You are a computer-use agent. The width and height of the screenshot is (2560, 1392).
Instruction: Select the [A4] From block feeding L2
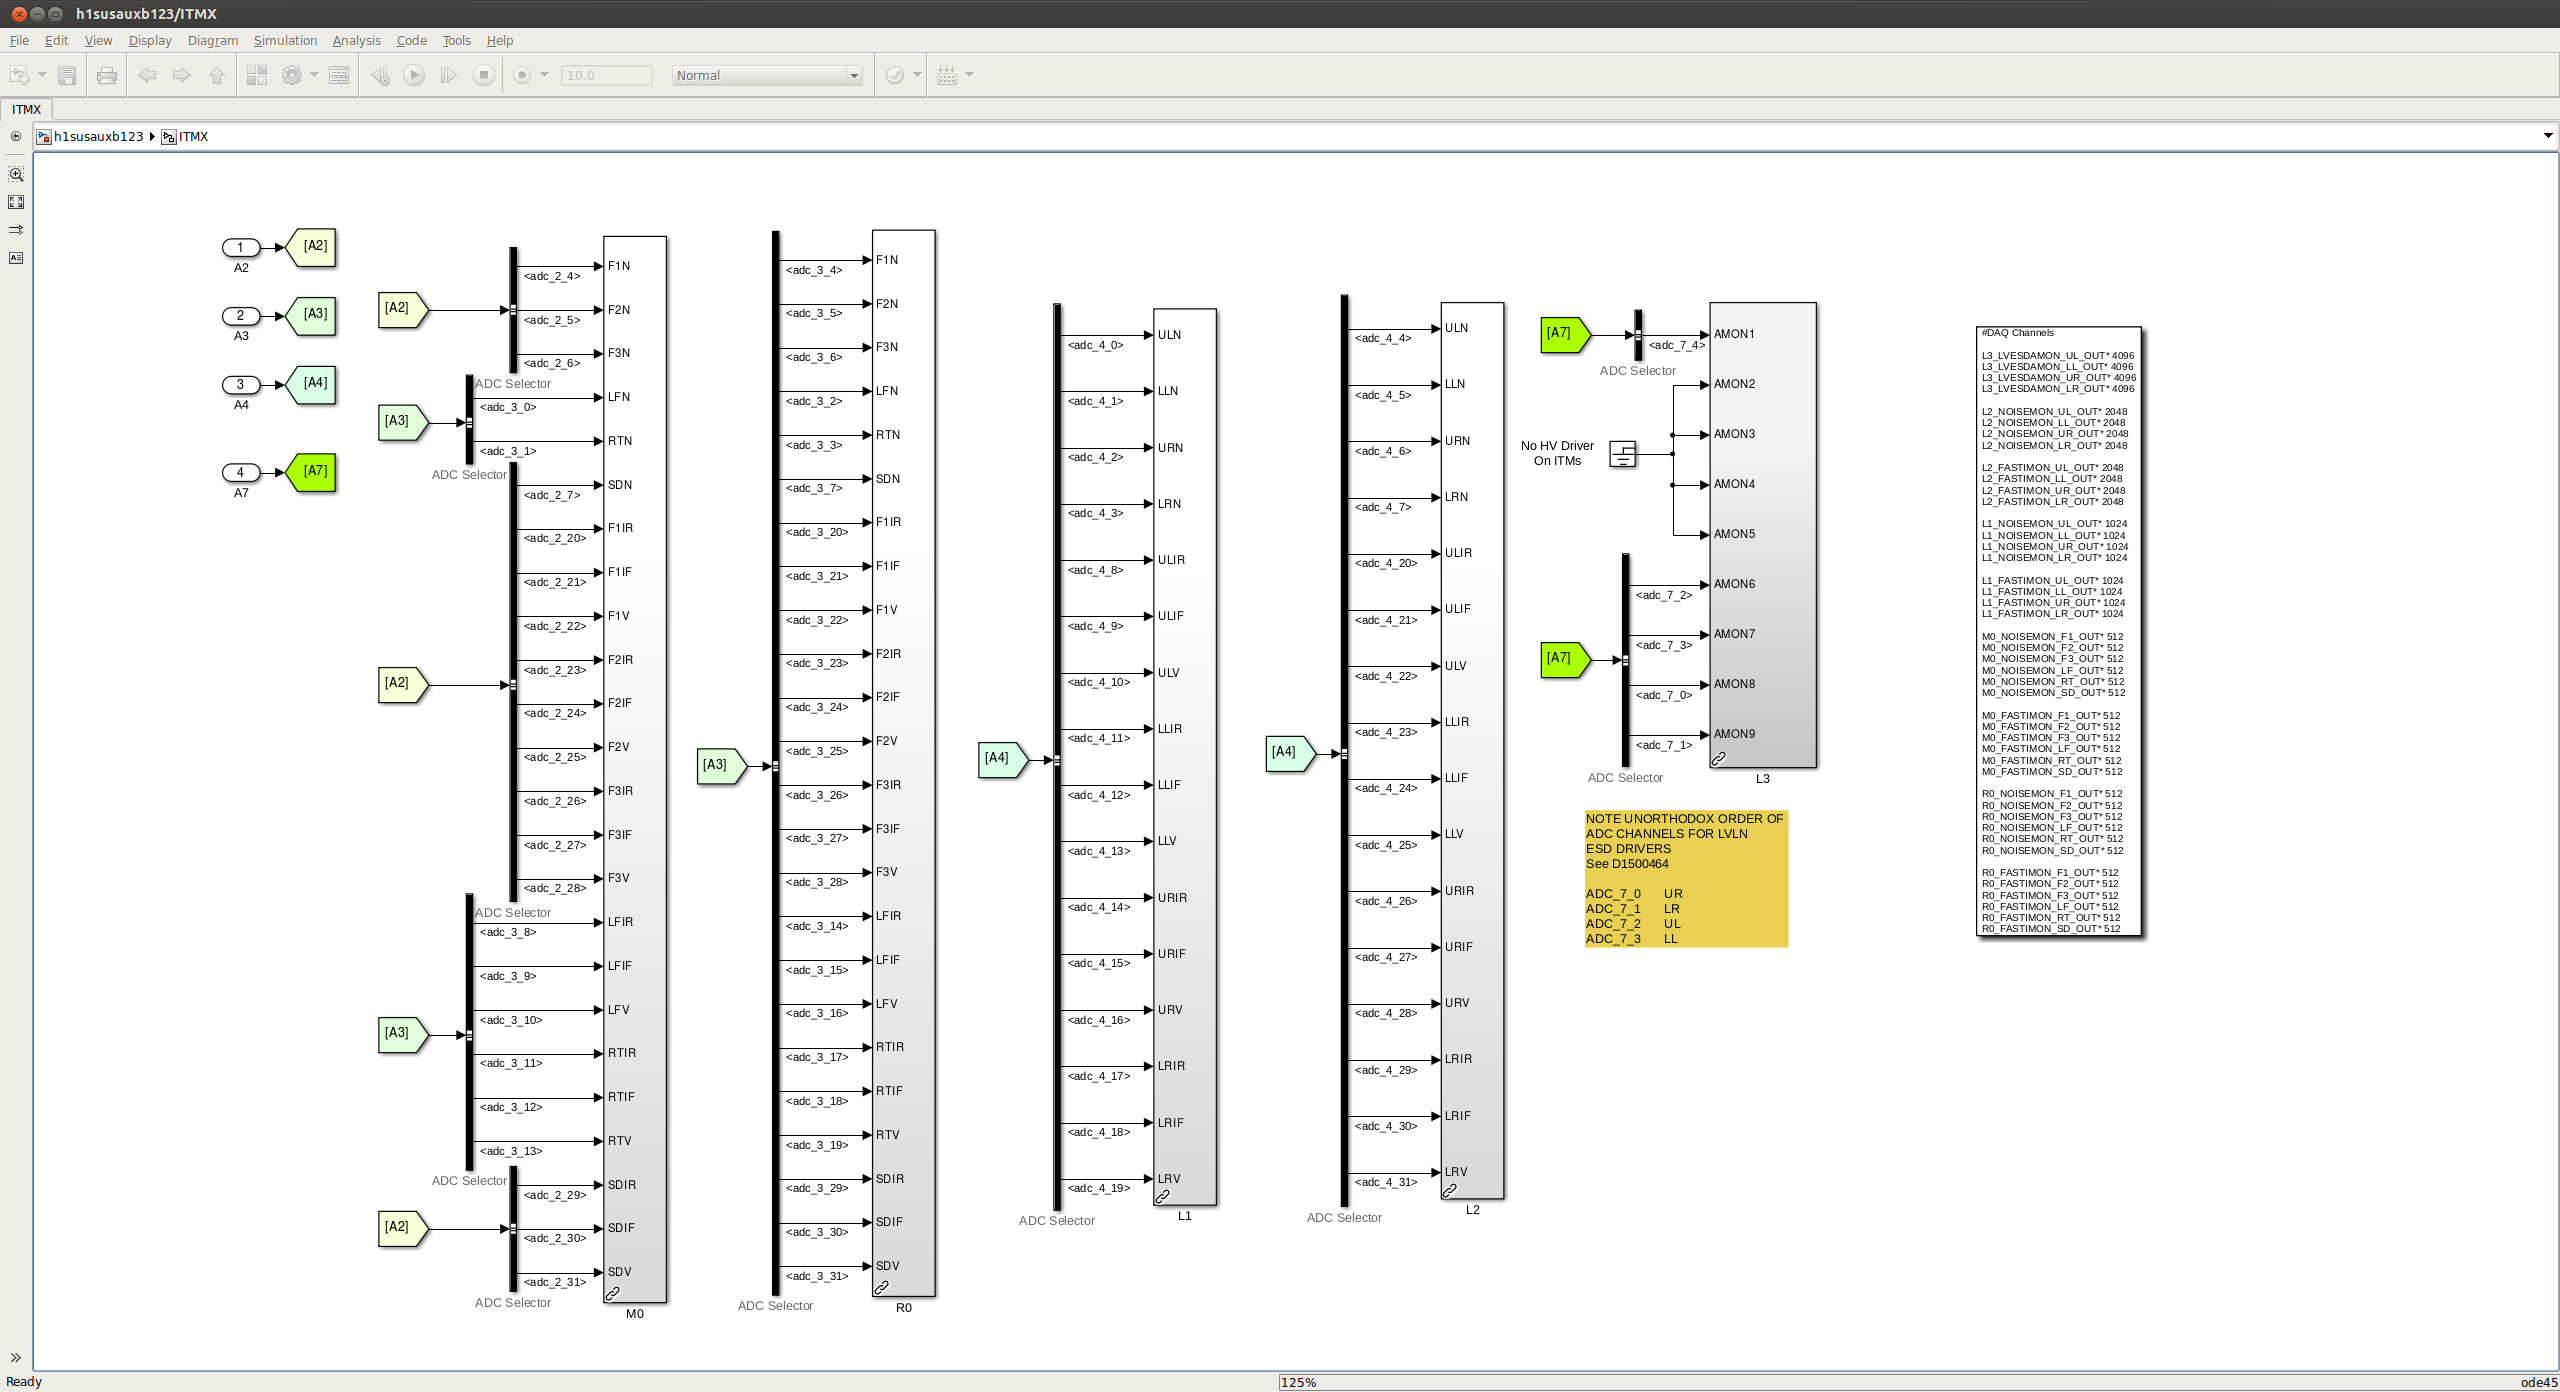(1289, 752)
